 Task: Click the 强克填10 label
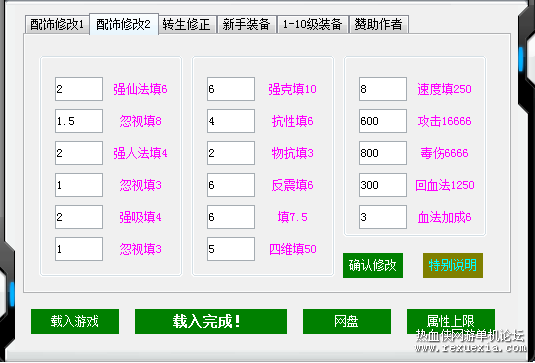coord(292,89)
